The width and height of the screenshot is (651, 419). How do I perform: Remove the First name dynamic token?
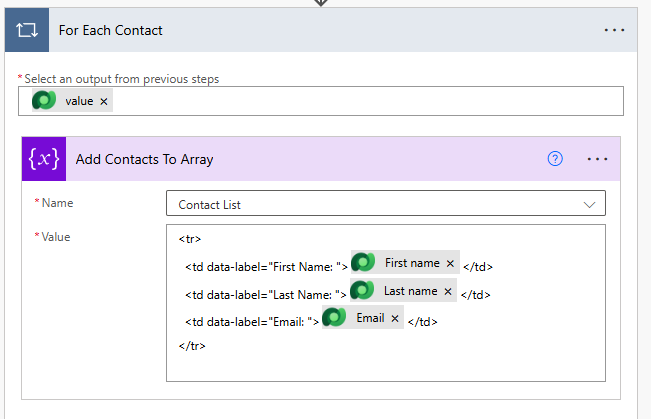[x=450, y=264]
